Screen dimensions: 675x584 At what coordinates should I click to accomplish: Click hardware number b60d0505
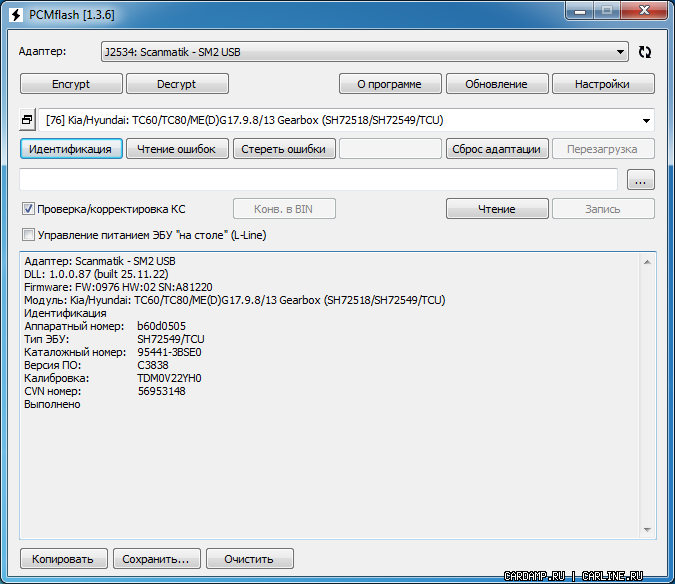pyautogui.click(x=161, y=326)
